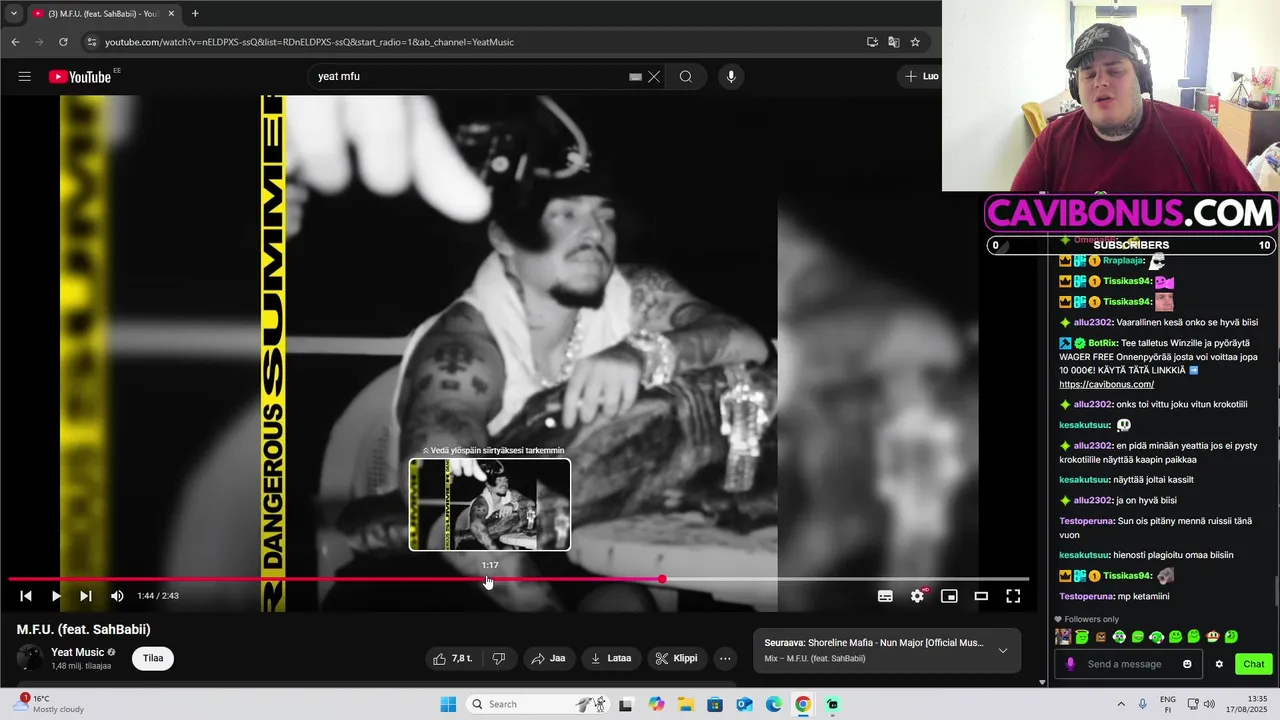The image size is (1280, 720).
Task: Go back in browser history
Action: [15, 42]
